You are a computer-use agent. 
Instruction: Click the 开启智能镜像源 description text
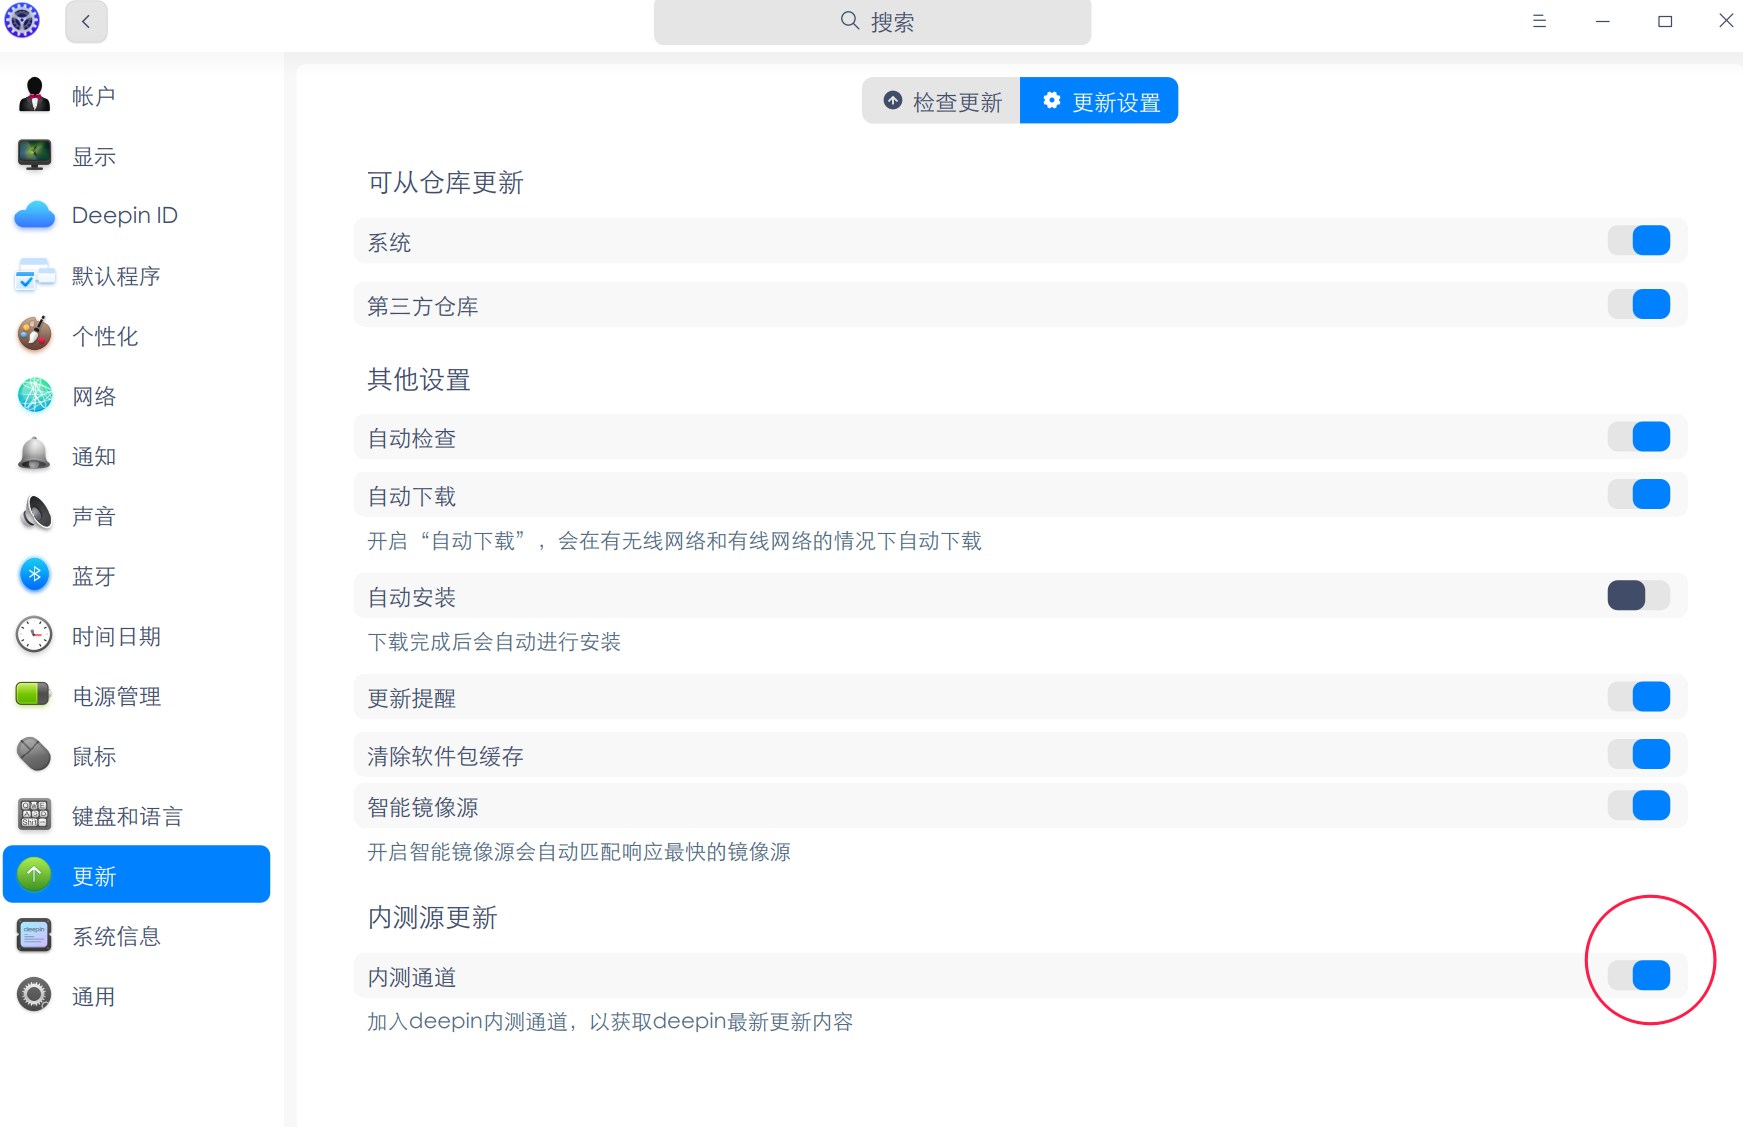[x=579, y=851]
